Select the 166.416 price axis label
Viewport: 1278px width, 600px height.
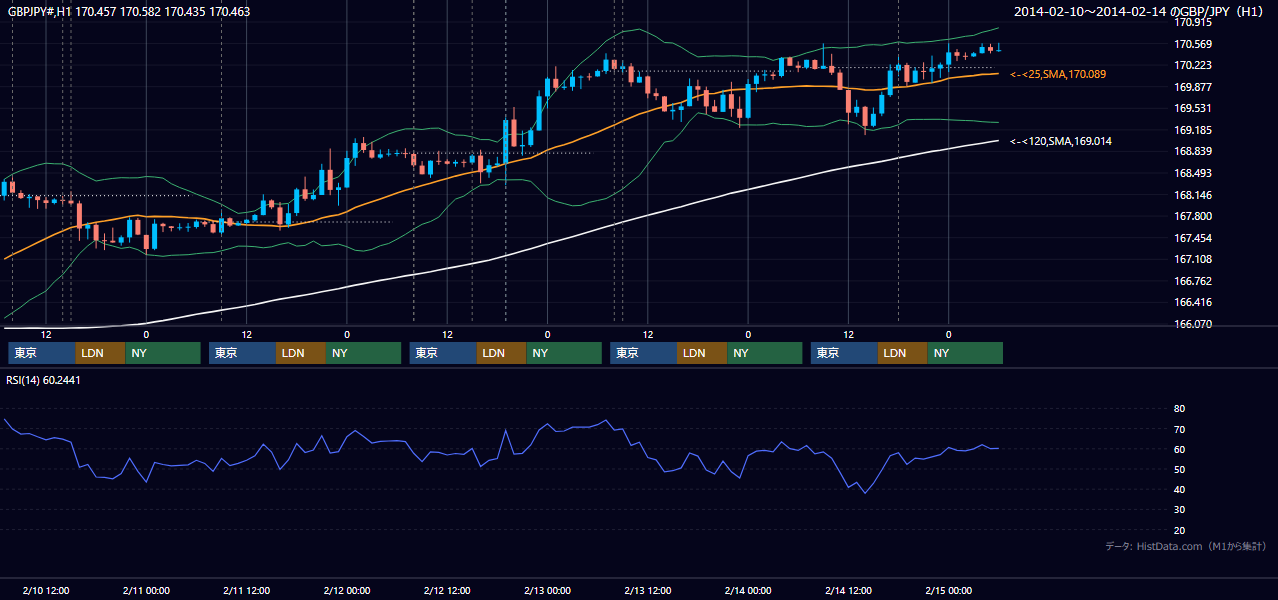click(x=1193, y=302)
